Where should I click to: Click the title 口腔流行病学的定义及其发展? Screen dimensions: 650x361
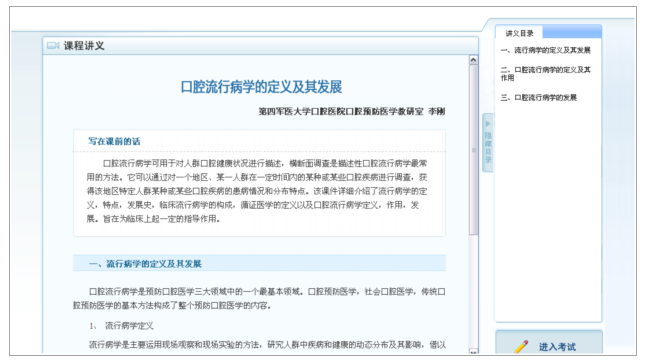coord(261,87)
